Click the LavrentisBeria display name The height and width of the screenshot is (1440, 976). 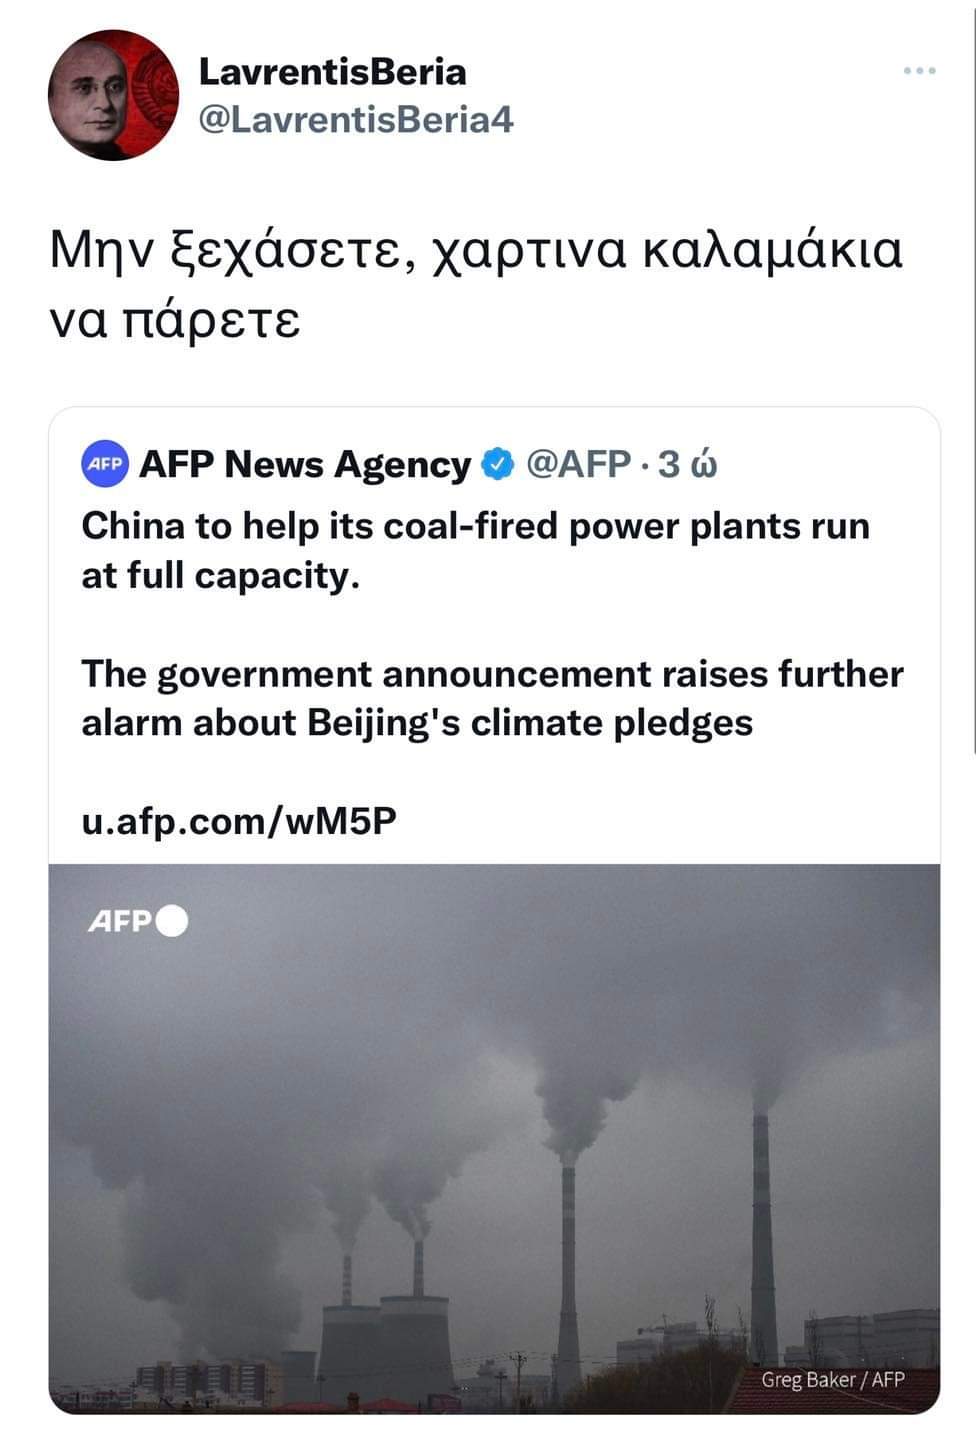pos(332,72)
